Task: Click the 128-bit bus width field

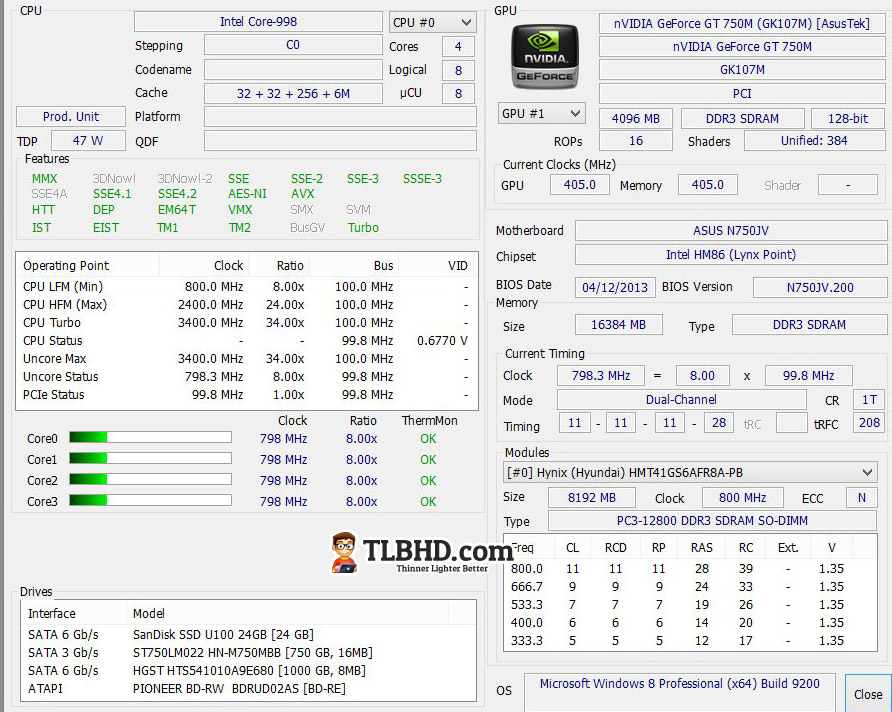Action: tap(848, 118)
